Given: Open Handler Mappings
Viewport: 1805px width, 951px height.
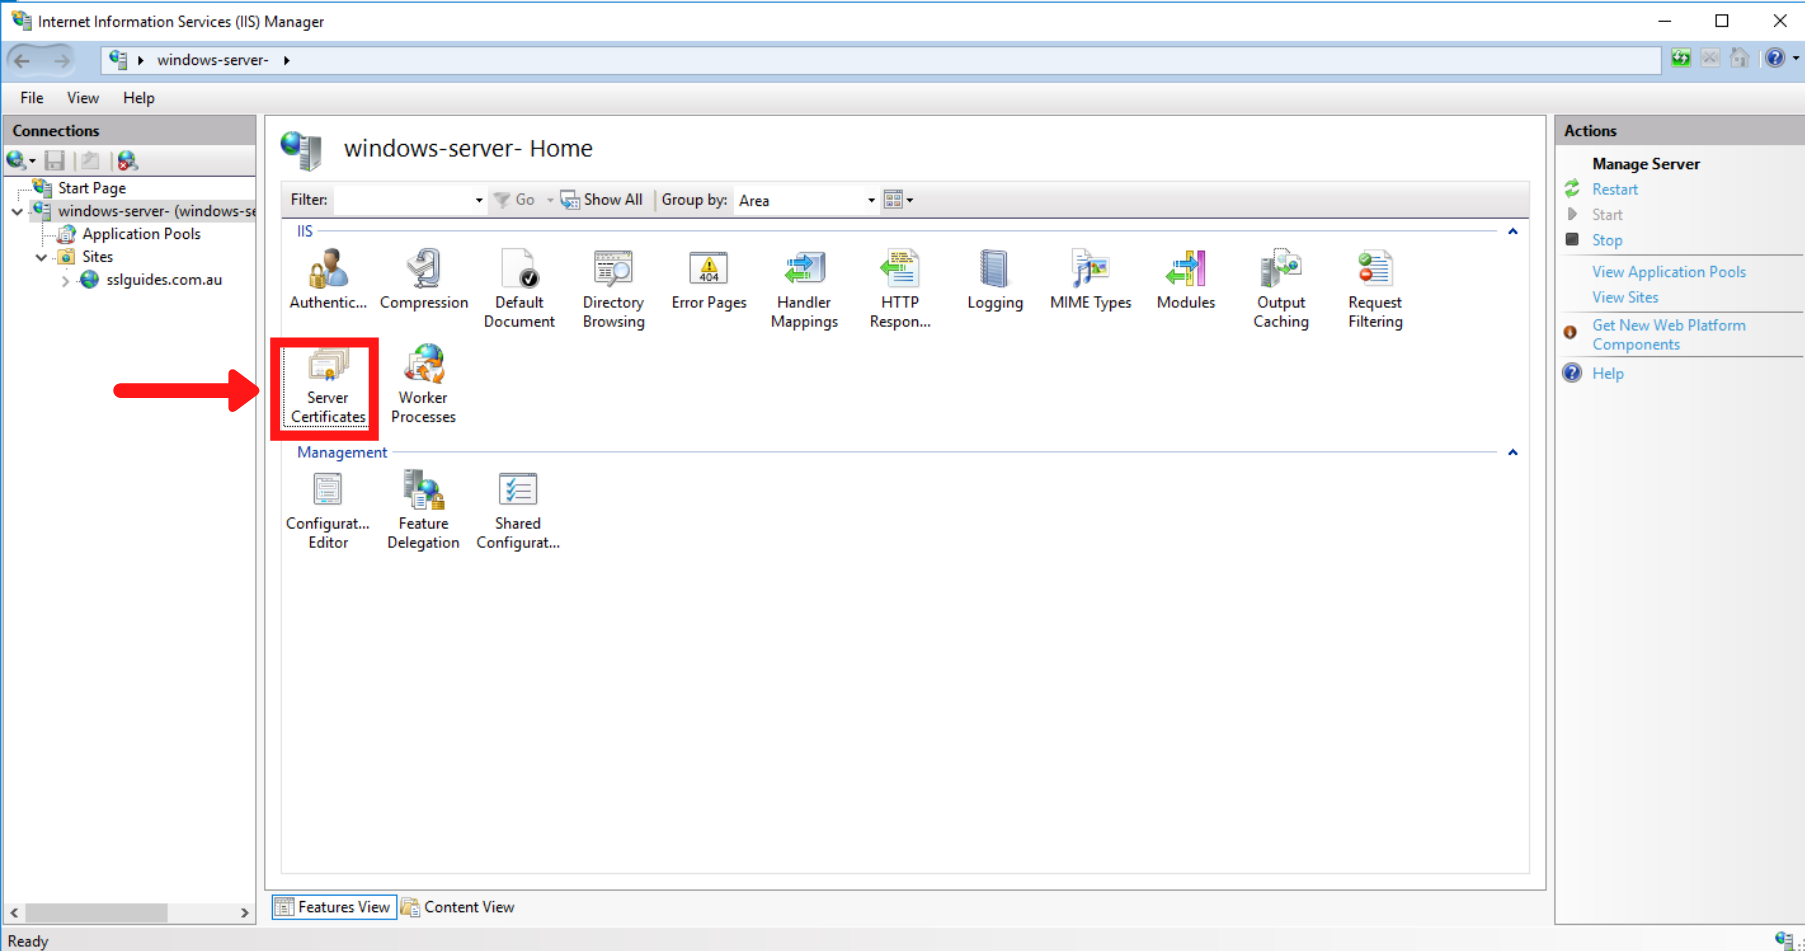Looking at the screenshot, I should [804, 285].
